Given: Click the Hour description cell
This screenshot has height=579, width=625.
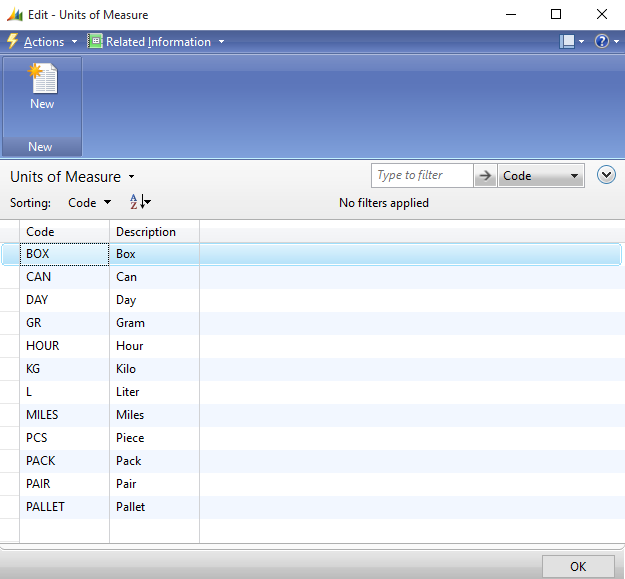Looking at the screenshot, I should pos(155,346).
